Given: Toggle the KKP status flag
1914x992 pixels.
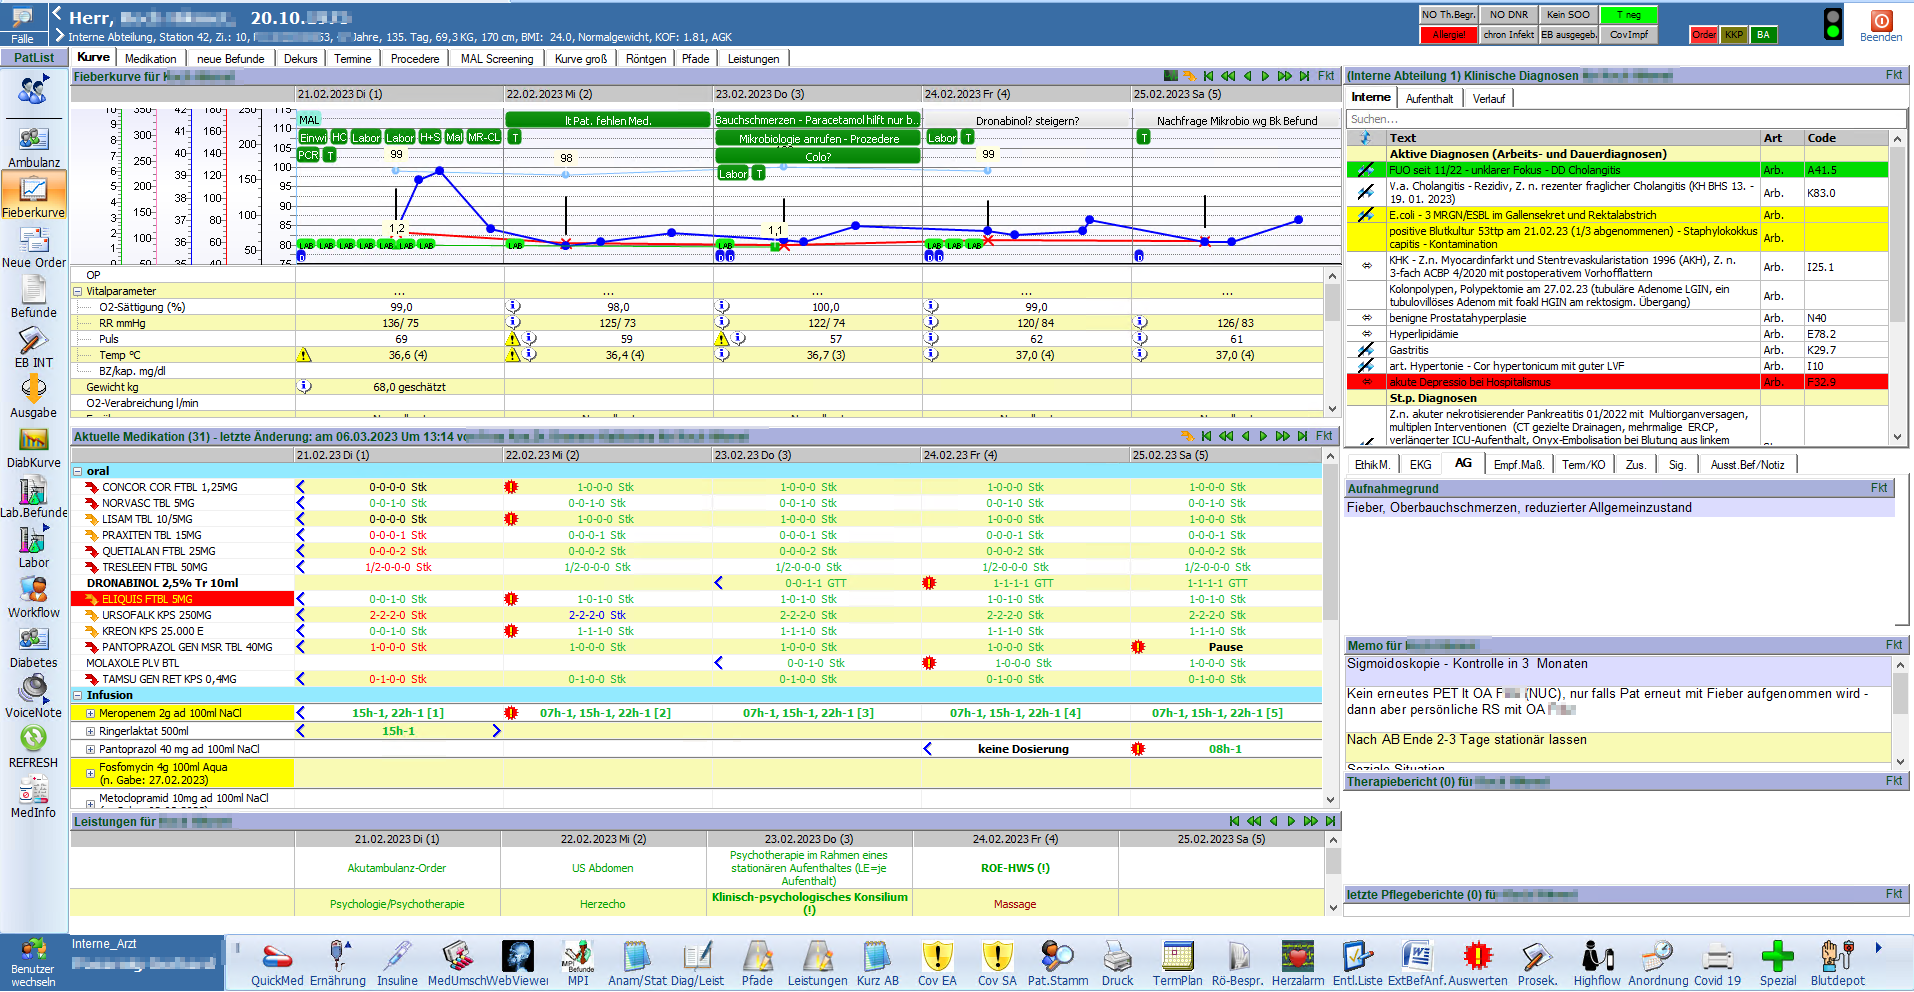Looking at the screenshot, I should [1734, 35].
